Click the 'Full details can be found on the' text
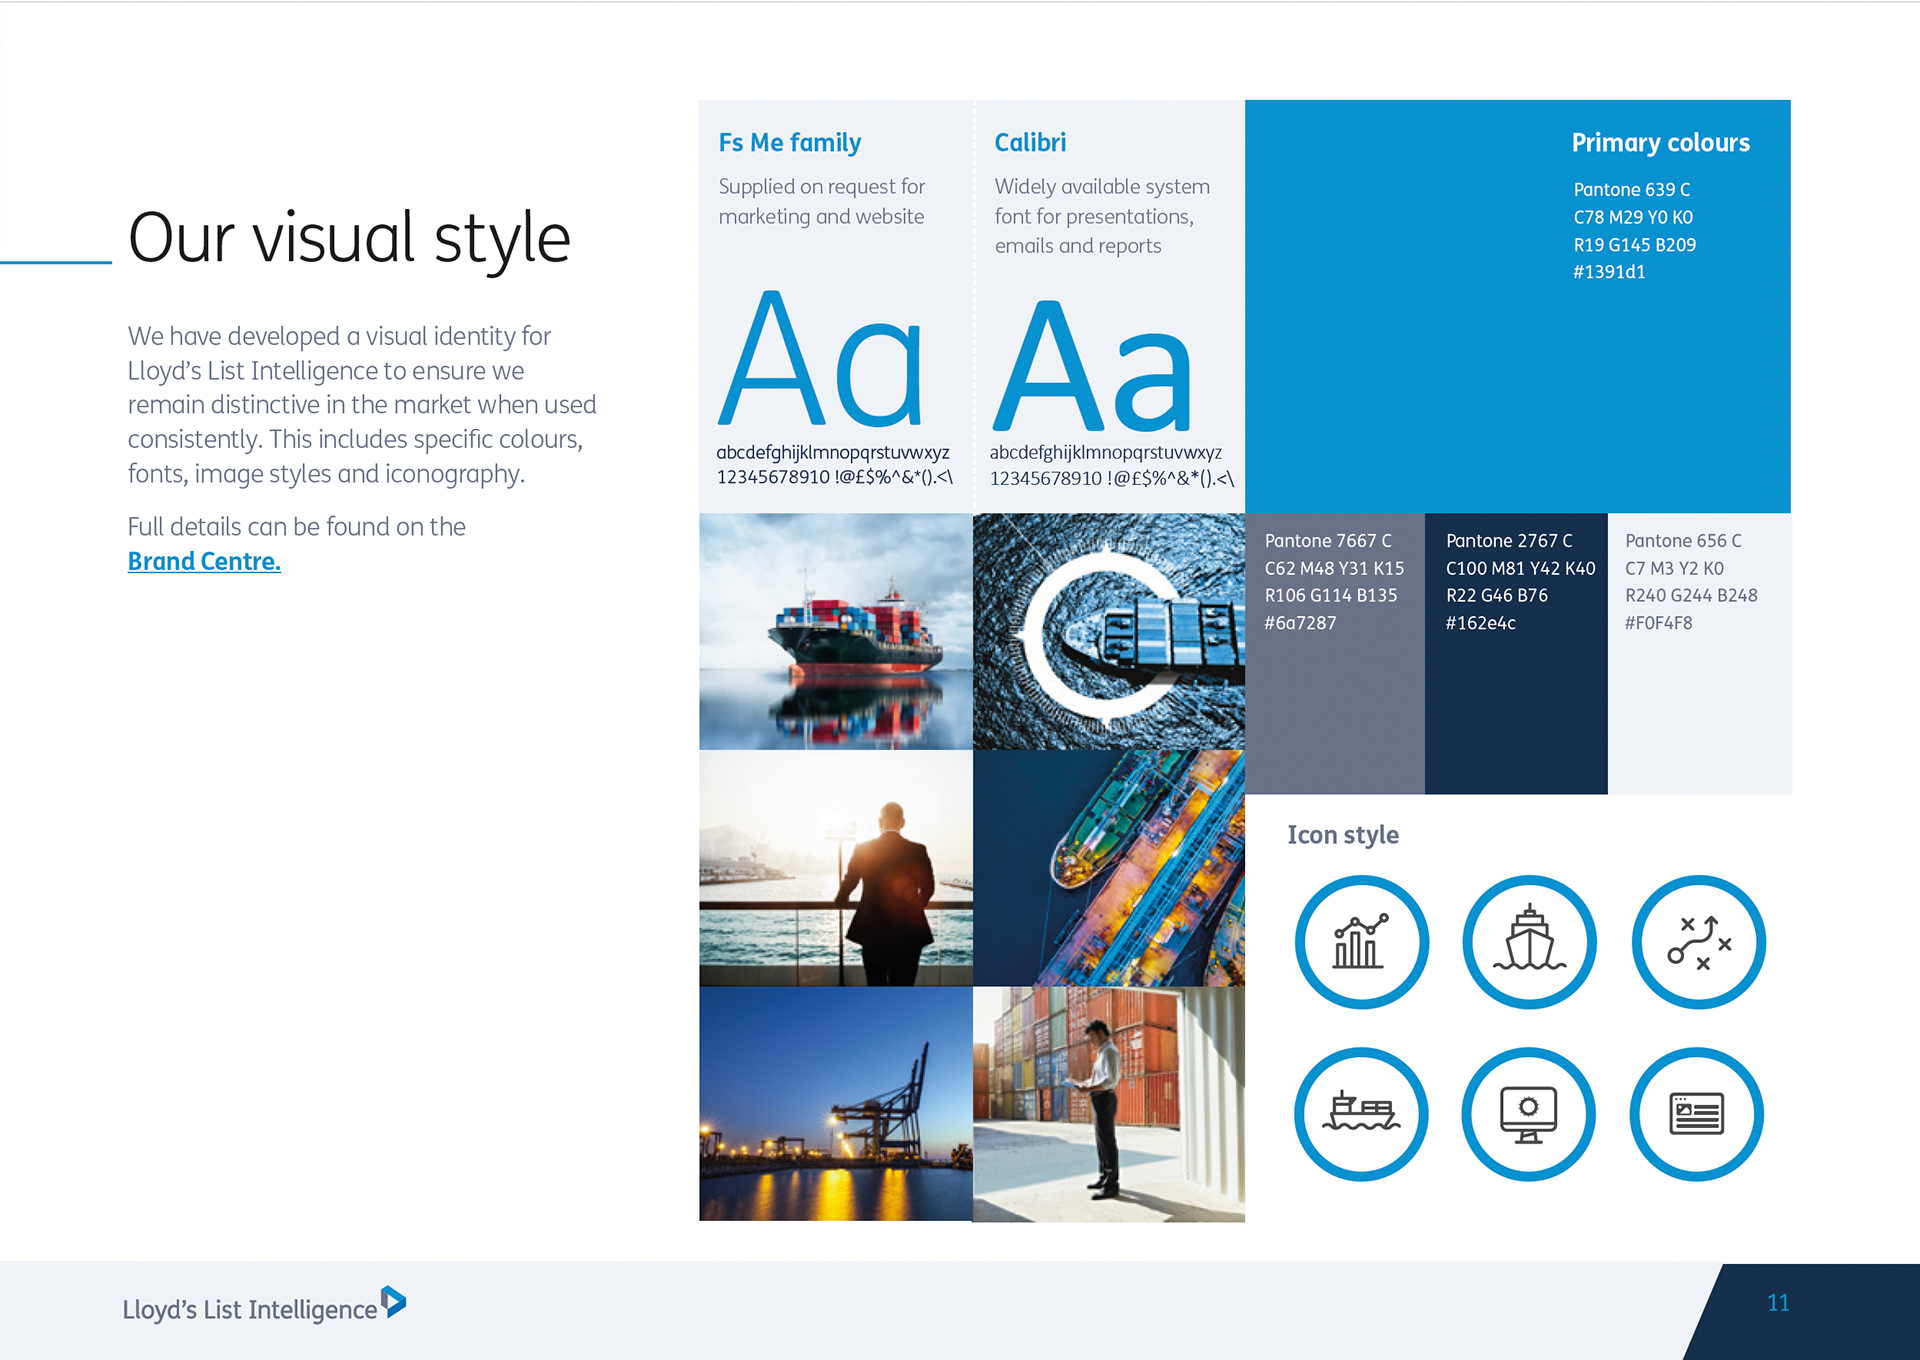 (296, 527)
